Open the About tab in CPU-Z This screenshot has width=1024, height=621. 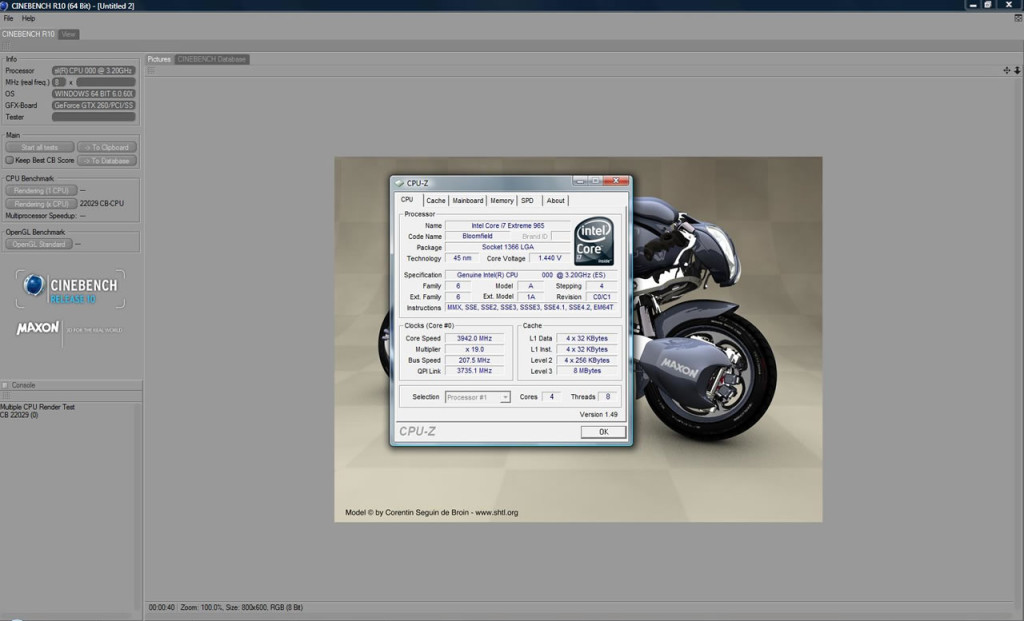tap(555, 200)
